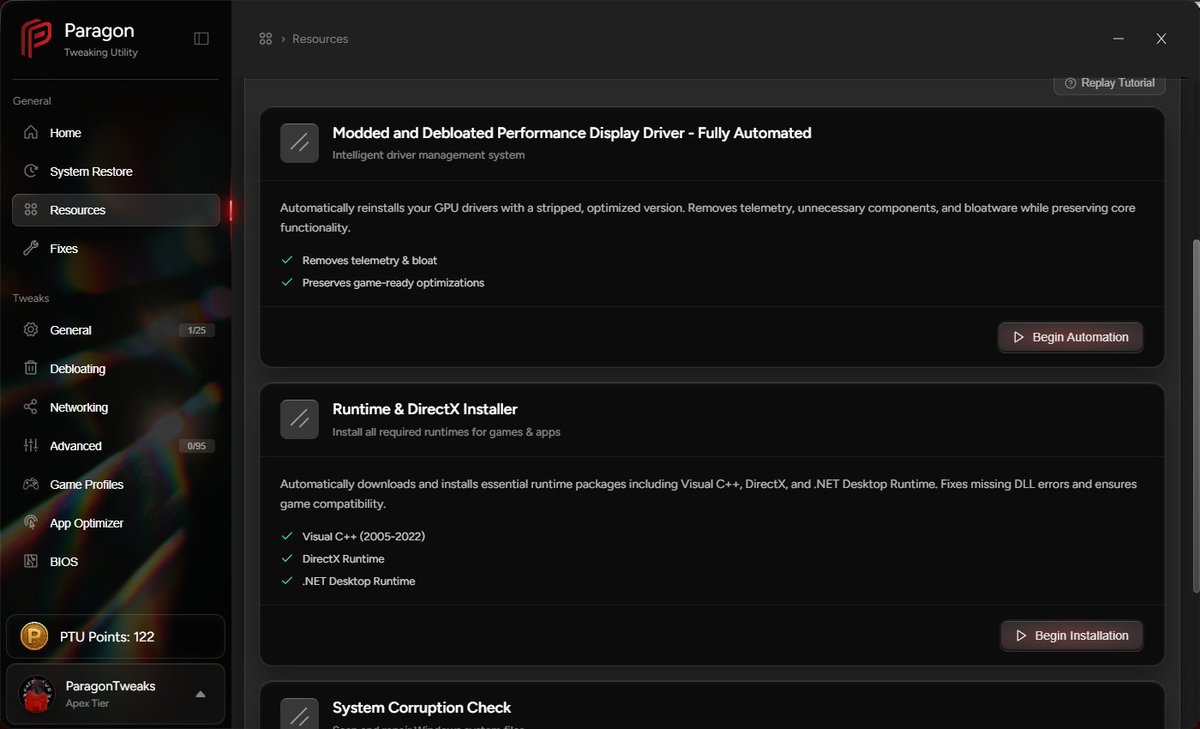Open the Fixes section
Image resolution: width=1200 pixels, height=729 pixels.
pyautogui.click(x=116, y=248)
